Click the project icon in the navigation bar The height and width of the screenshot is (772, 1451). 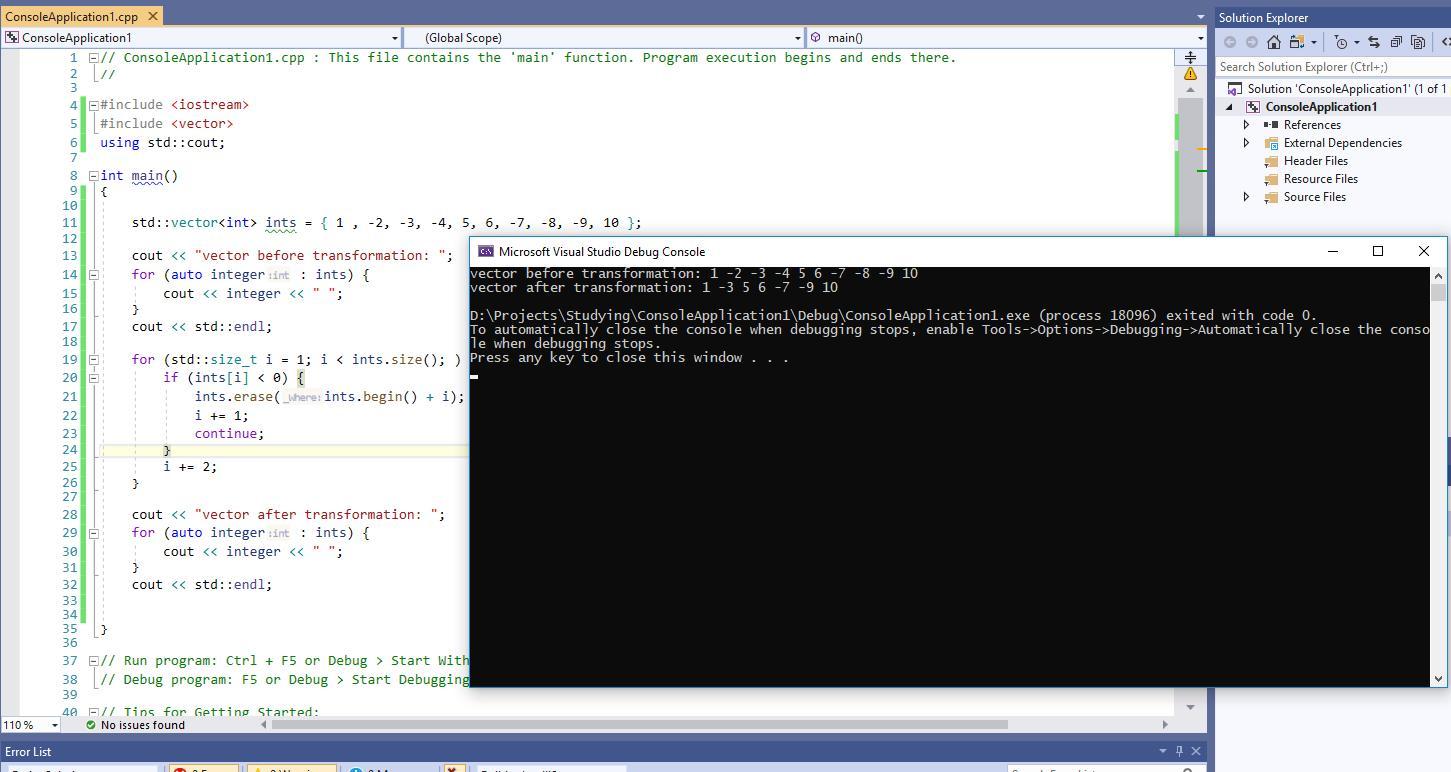[12, 38]
